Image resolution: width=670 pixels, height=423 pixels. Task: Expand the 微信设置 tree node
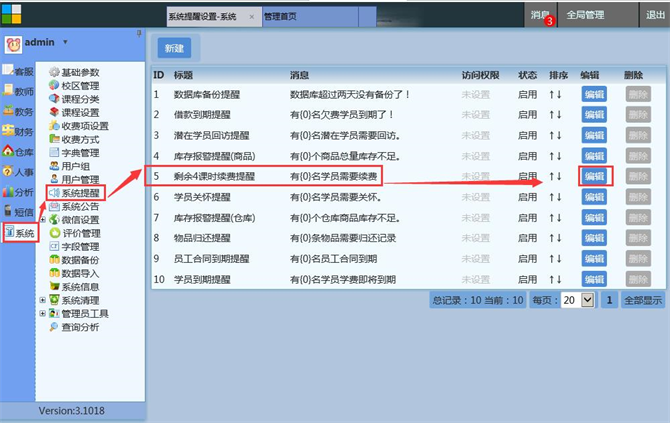(43, 220)
